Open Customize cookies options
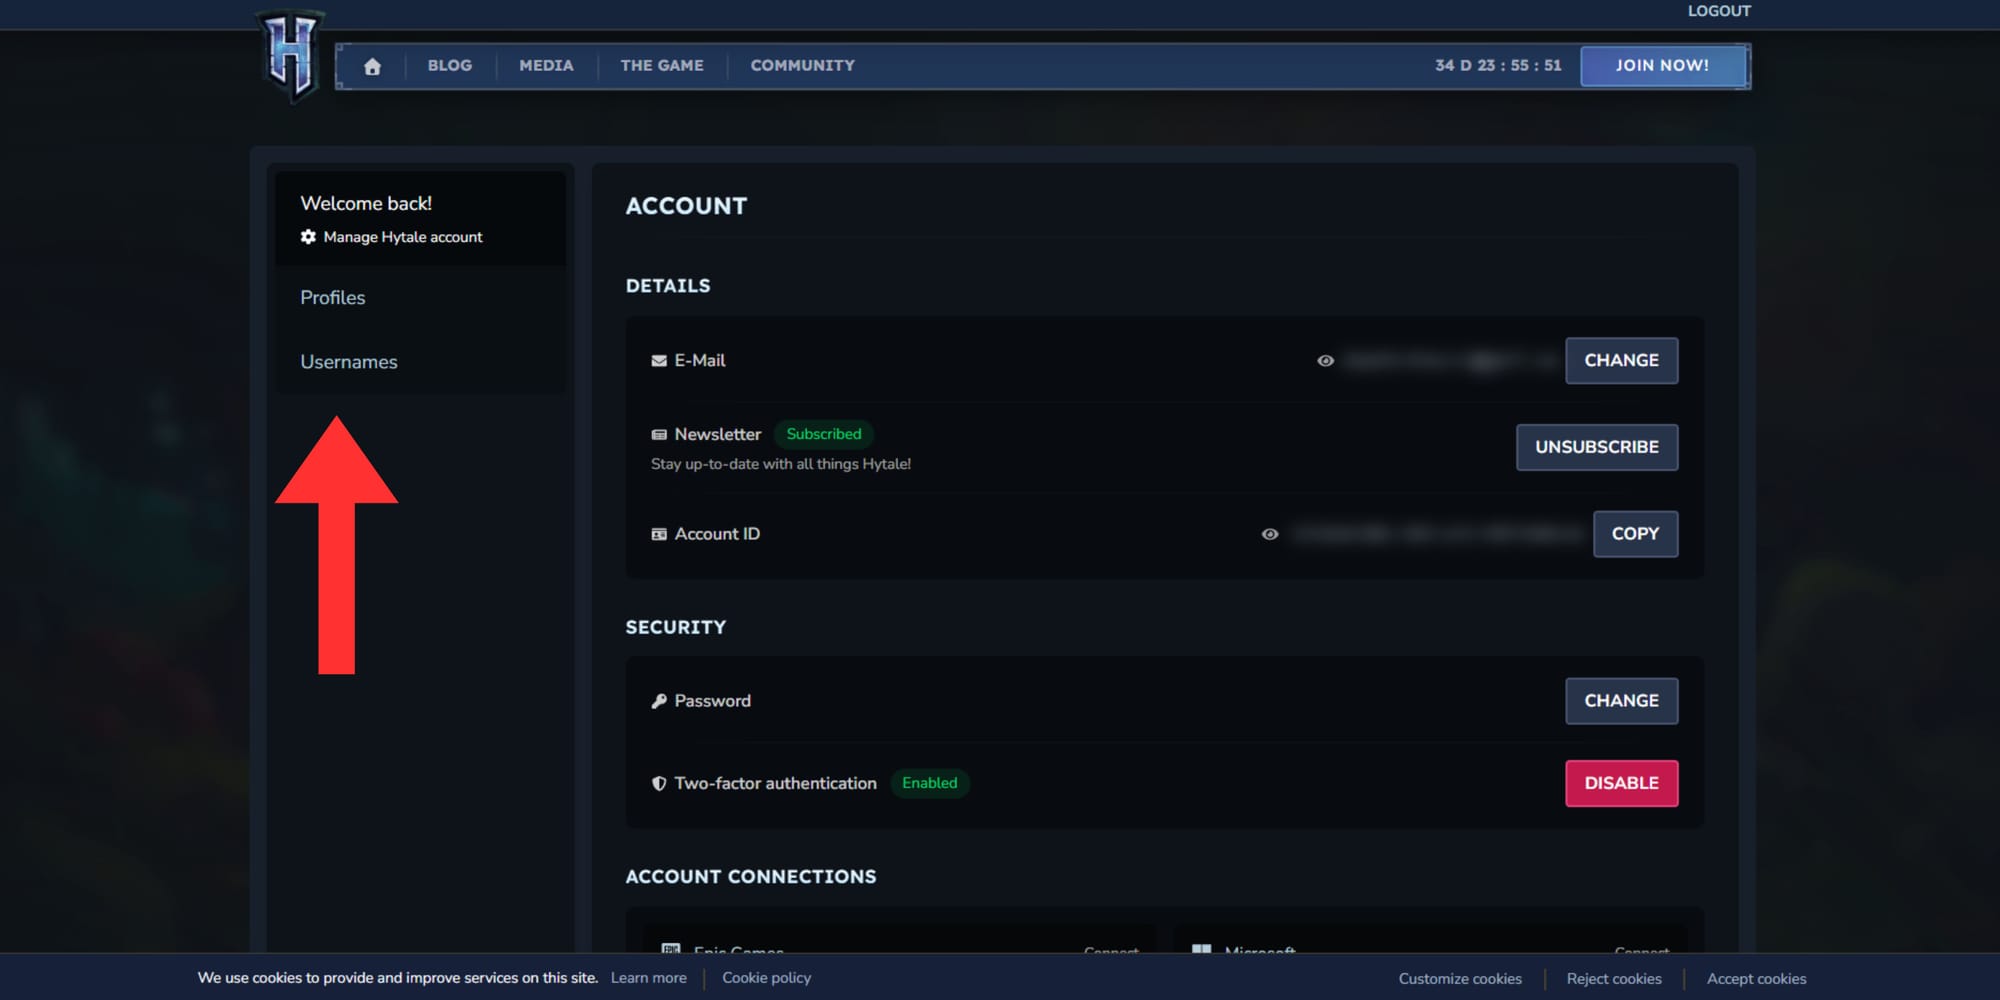The image size is (2000, 1000). [x=1459, y=979]
